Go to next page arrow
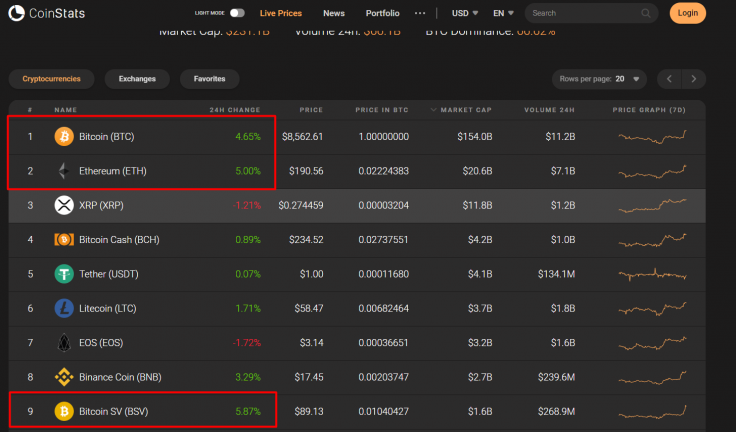 pos(694,79)
